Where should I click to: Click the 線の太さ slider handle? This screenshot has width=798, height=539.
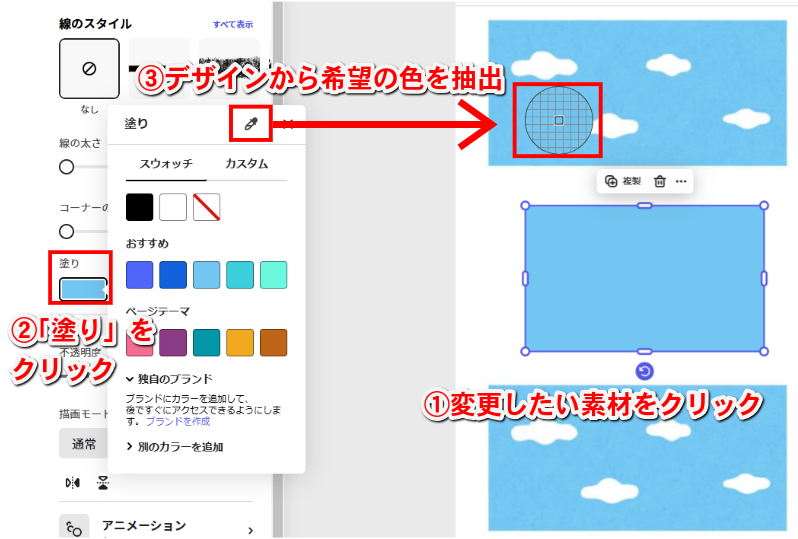tap(67, 167)
